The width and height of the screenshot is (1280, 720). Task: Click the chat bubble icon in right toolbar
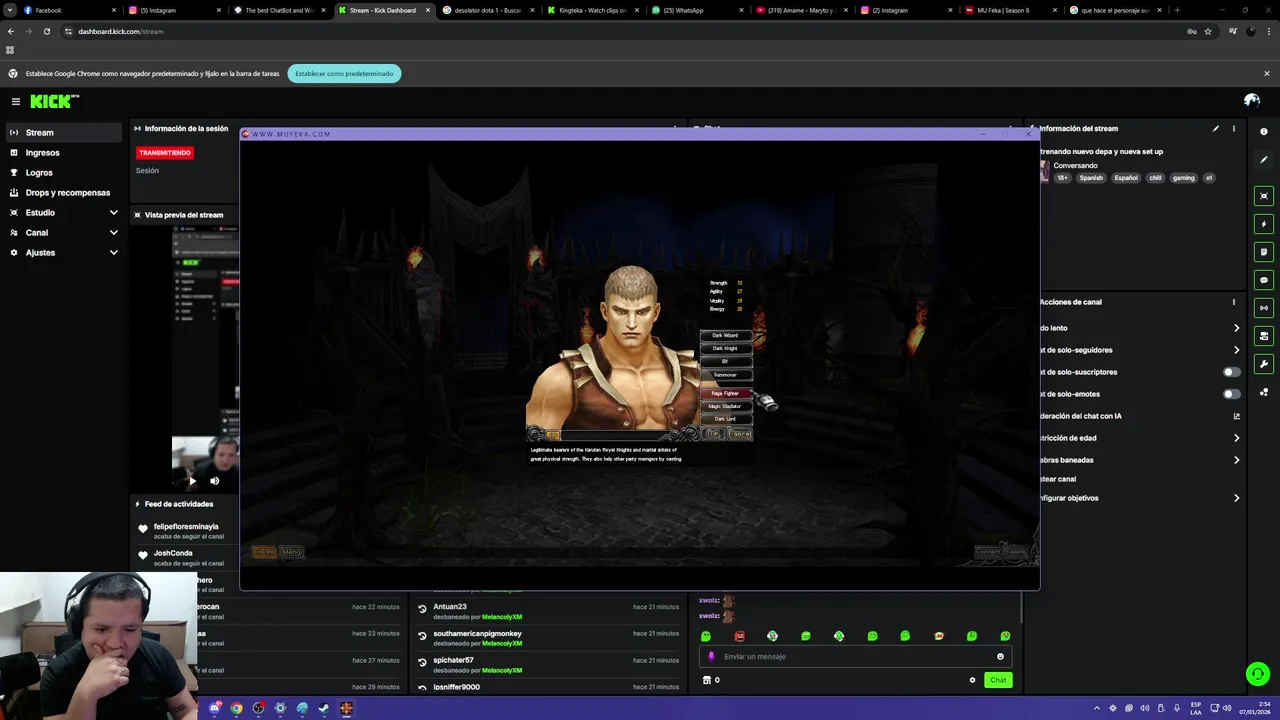(1264, 280)
